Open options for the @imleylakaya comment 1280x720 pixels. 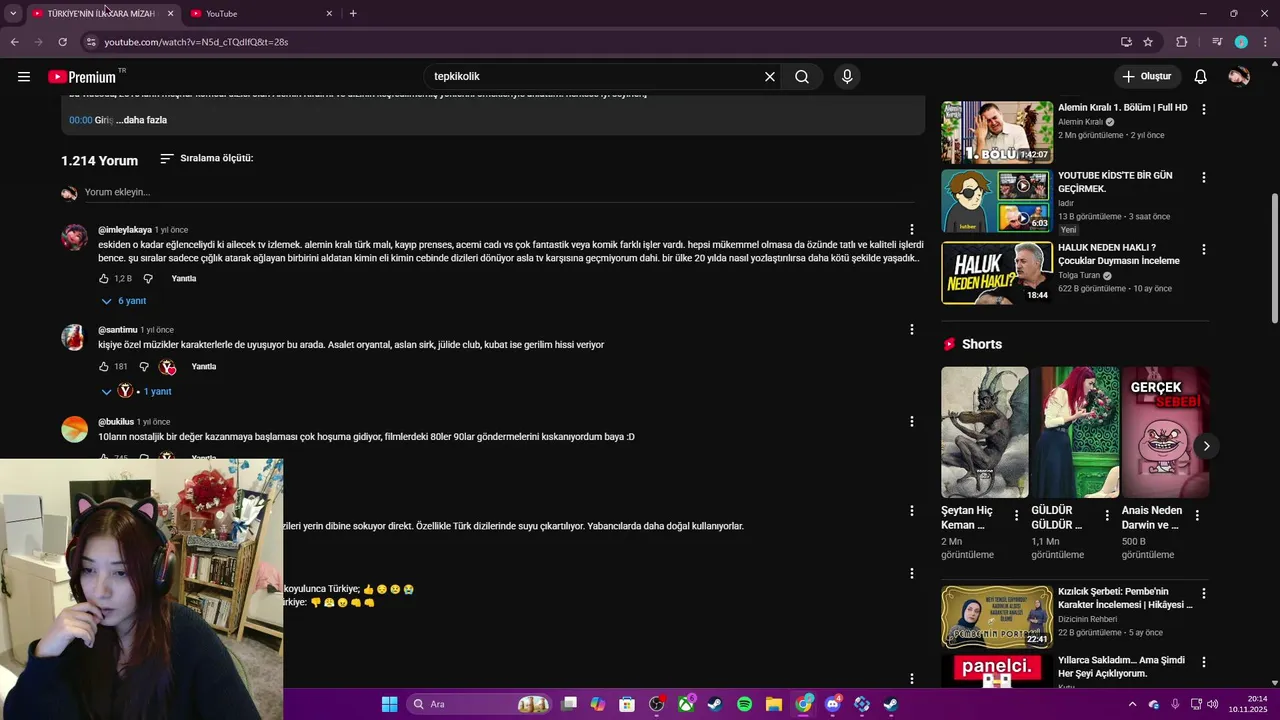[911, 230]
